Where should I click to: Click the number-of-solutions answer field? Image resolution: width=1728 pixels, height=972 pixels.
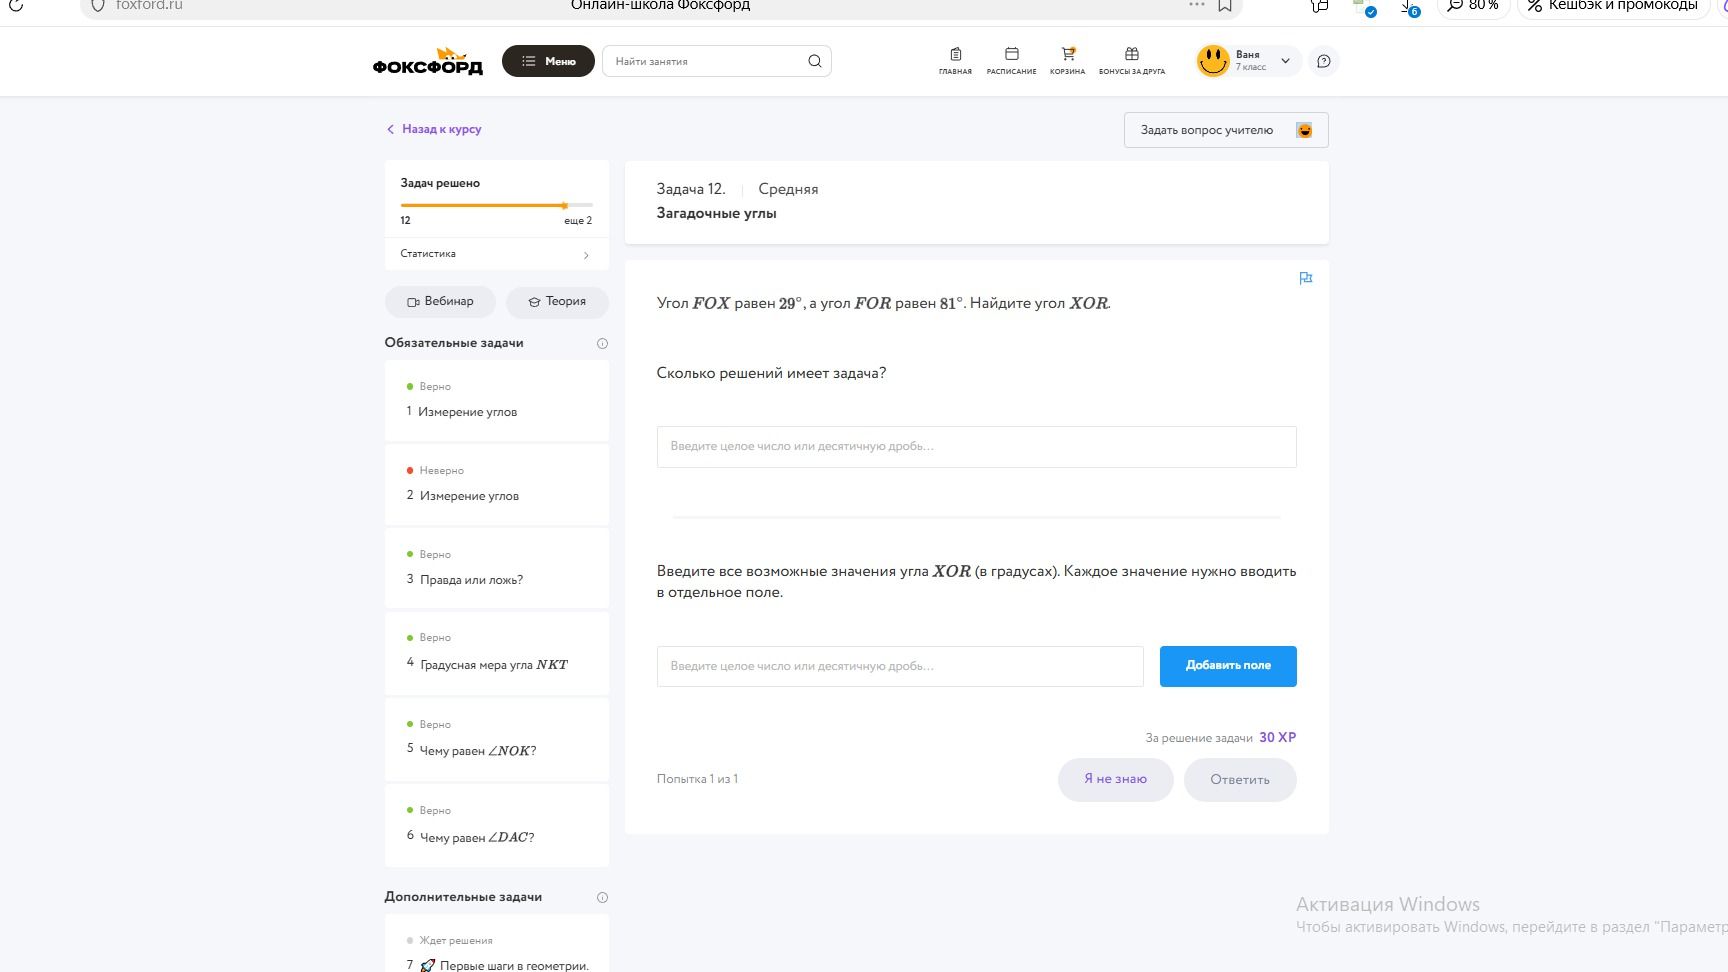[x=976, y=447]
